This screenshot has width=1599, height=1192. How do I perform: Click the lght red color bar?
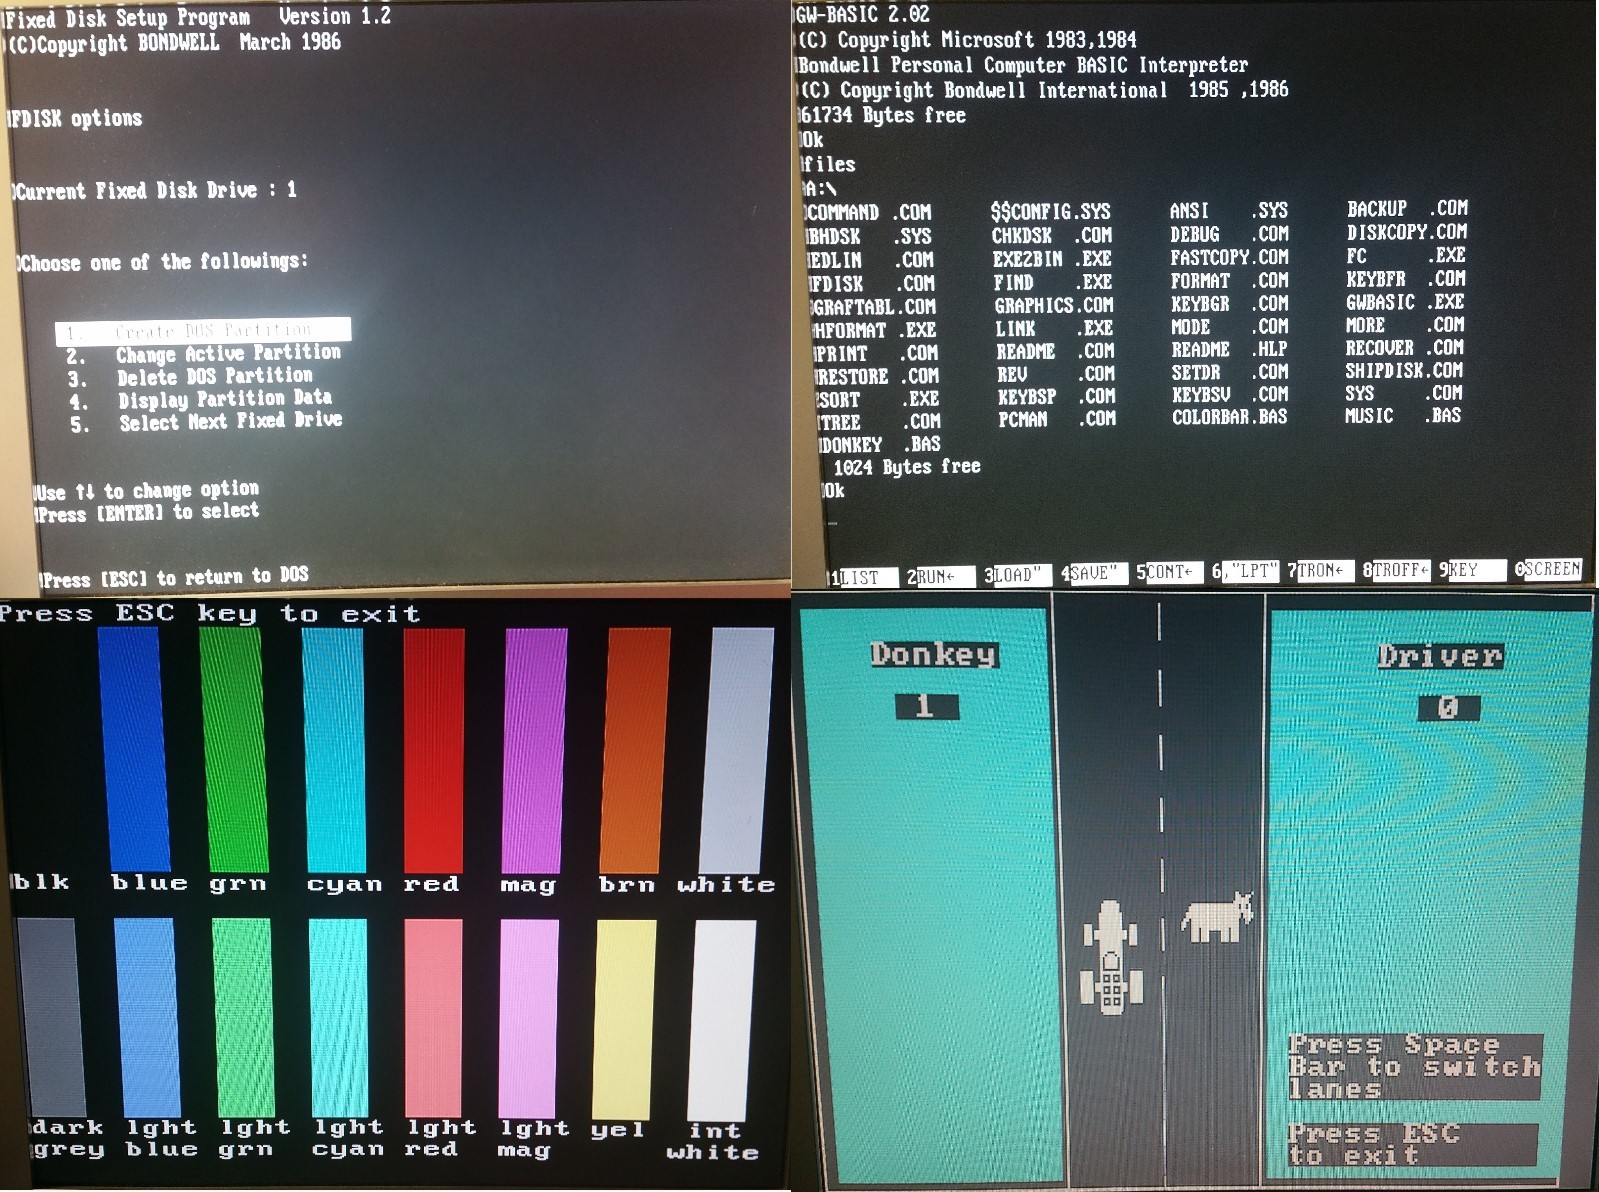(x=435, y=1018)
